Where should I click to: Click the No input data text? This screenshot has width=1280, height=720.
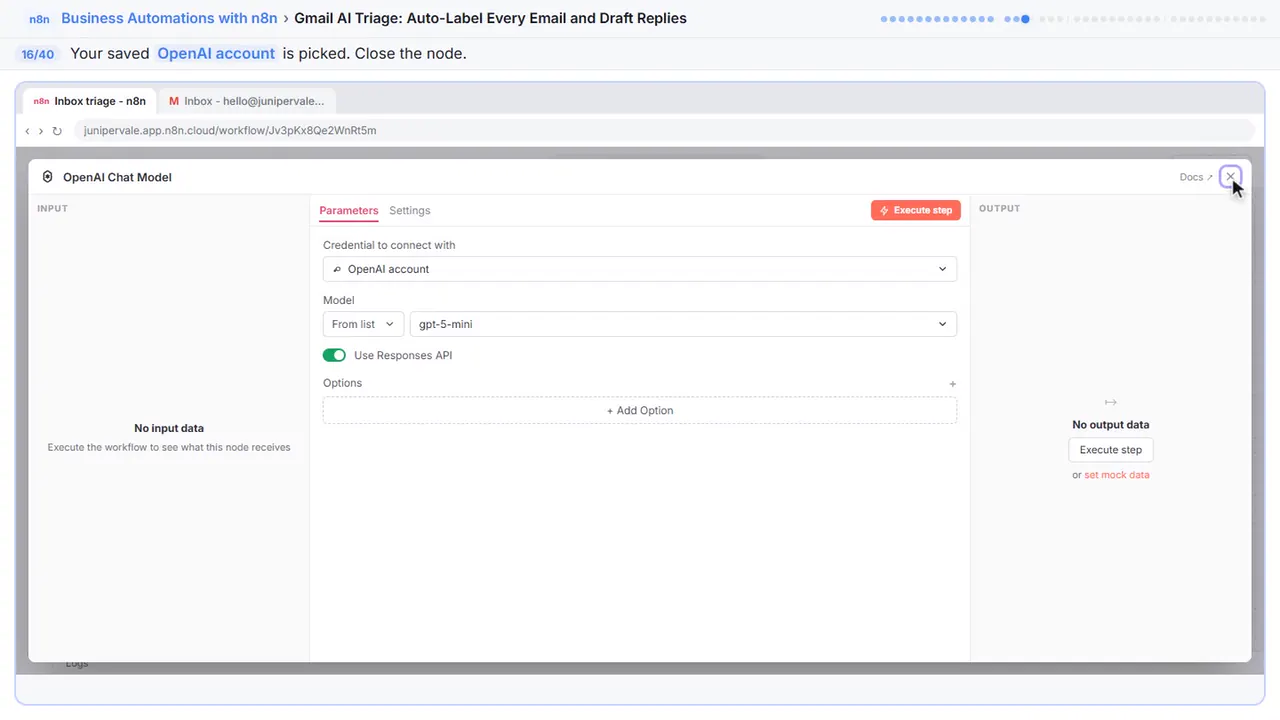pos(169,428)
